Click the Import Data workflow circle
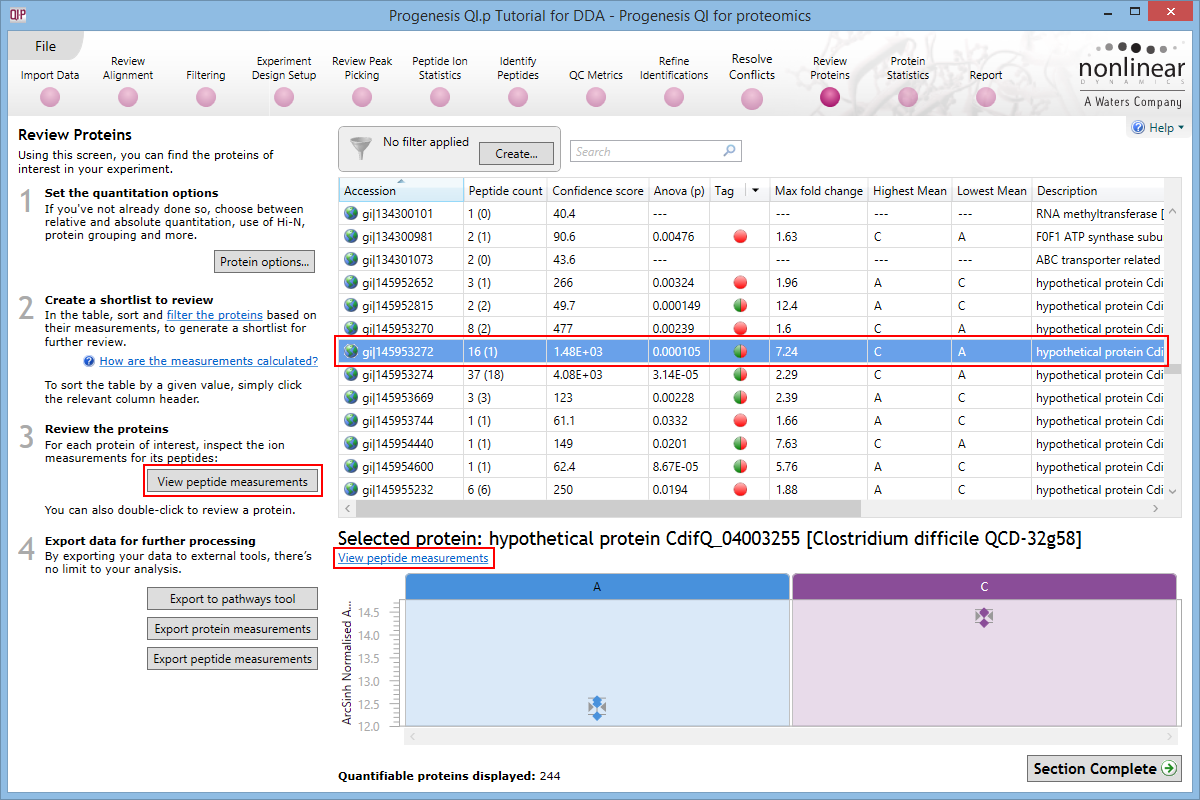The width and height of the screenshot is (1200, 800). click(x=50, y=97)
